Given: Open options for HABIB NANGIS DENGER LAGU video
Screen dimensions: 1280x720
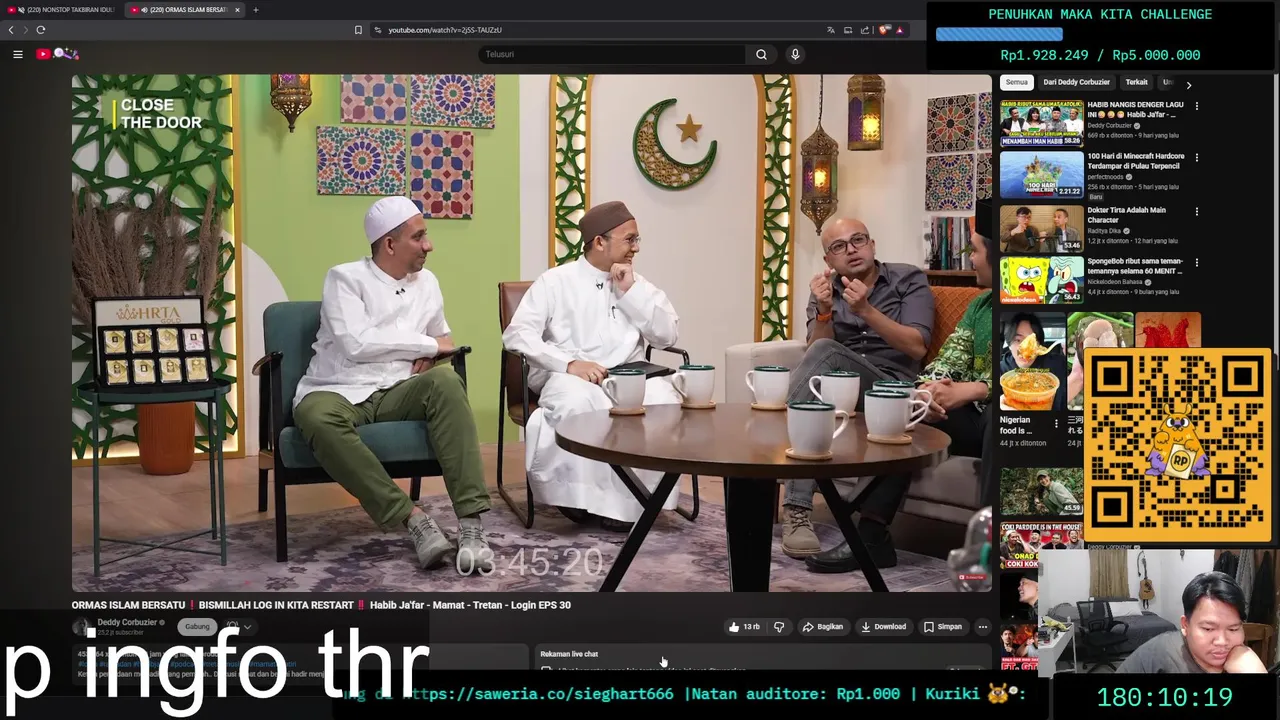Looking at the screenshot, I should click(1196, 106).
